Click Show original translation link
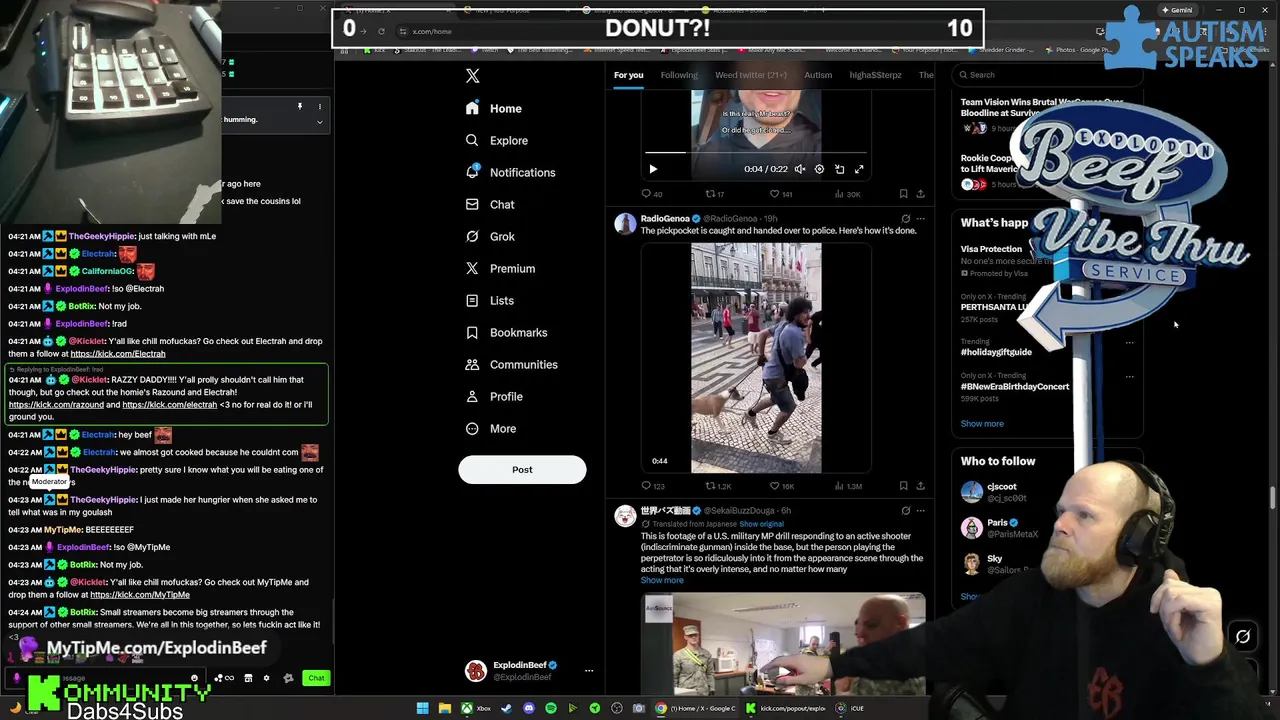 [x=761, y=524]
